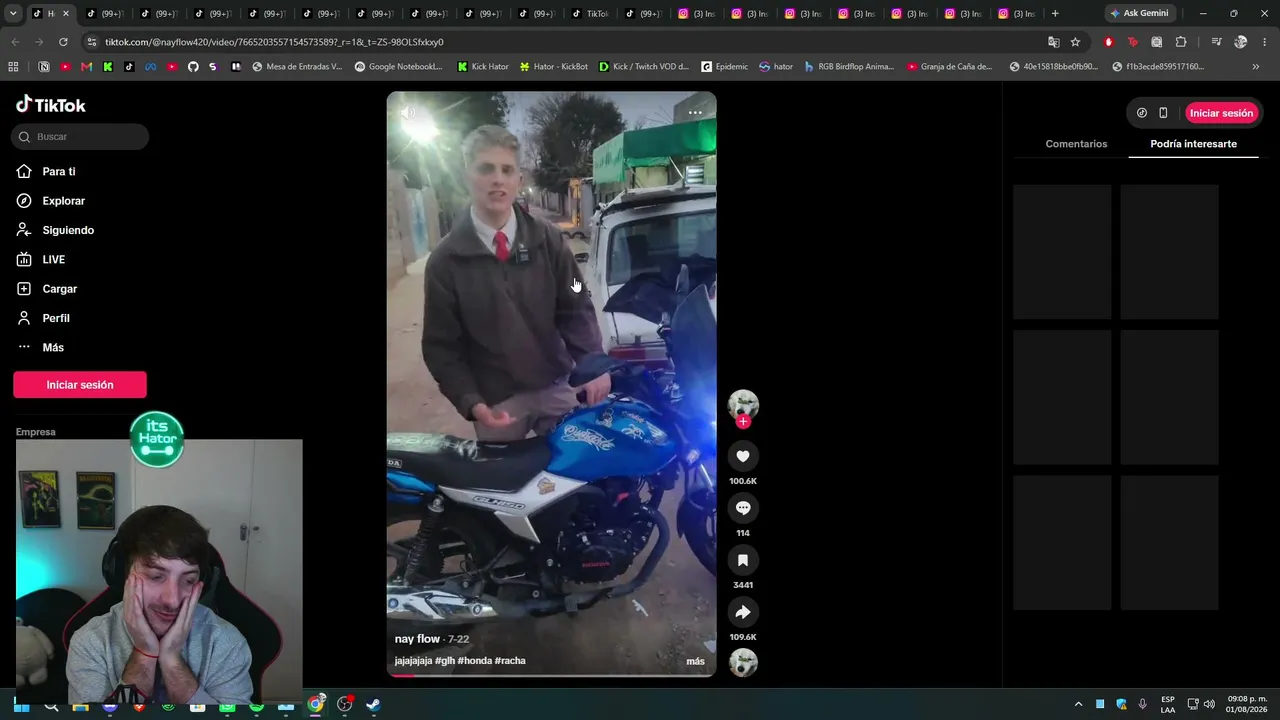The width and height of the screenshot is (1280, 720).
Task: Open the #racha hashtag
Action: click(510, 661)
